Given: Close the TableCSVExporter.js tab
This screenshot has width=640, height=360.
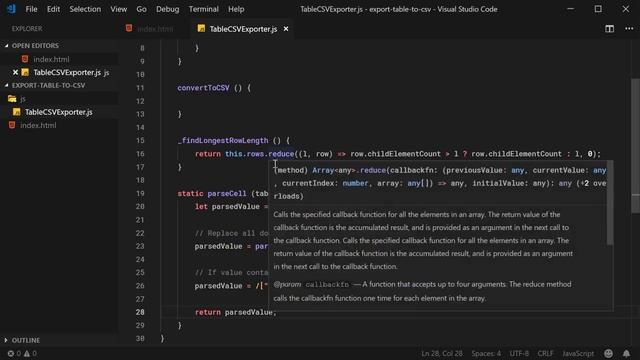Looking at the screenshot, I should coord(286,29).
